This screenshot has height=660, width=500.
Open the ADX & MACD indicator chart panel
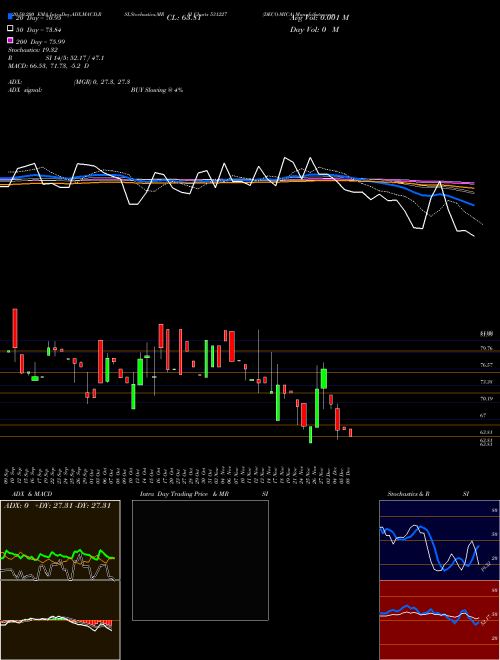pos(60,580)
